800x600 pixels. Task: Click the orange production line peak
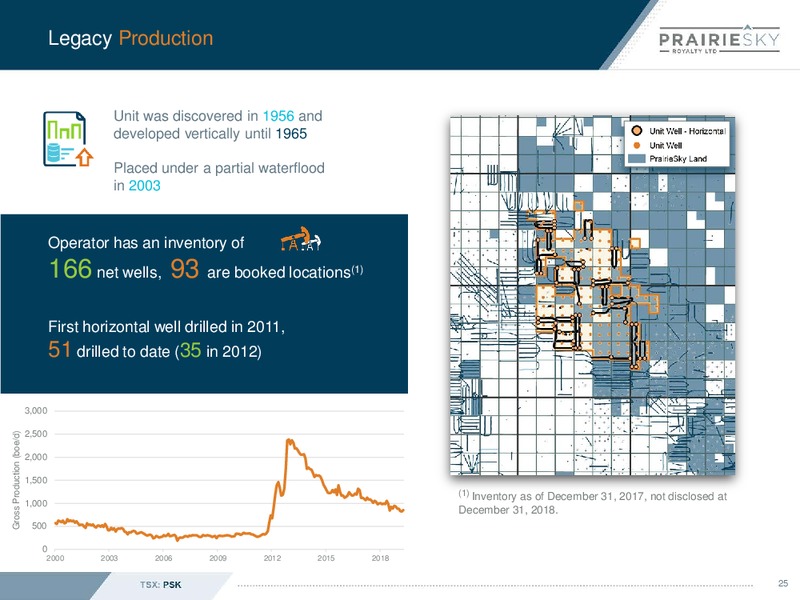[289, 440]
